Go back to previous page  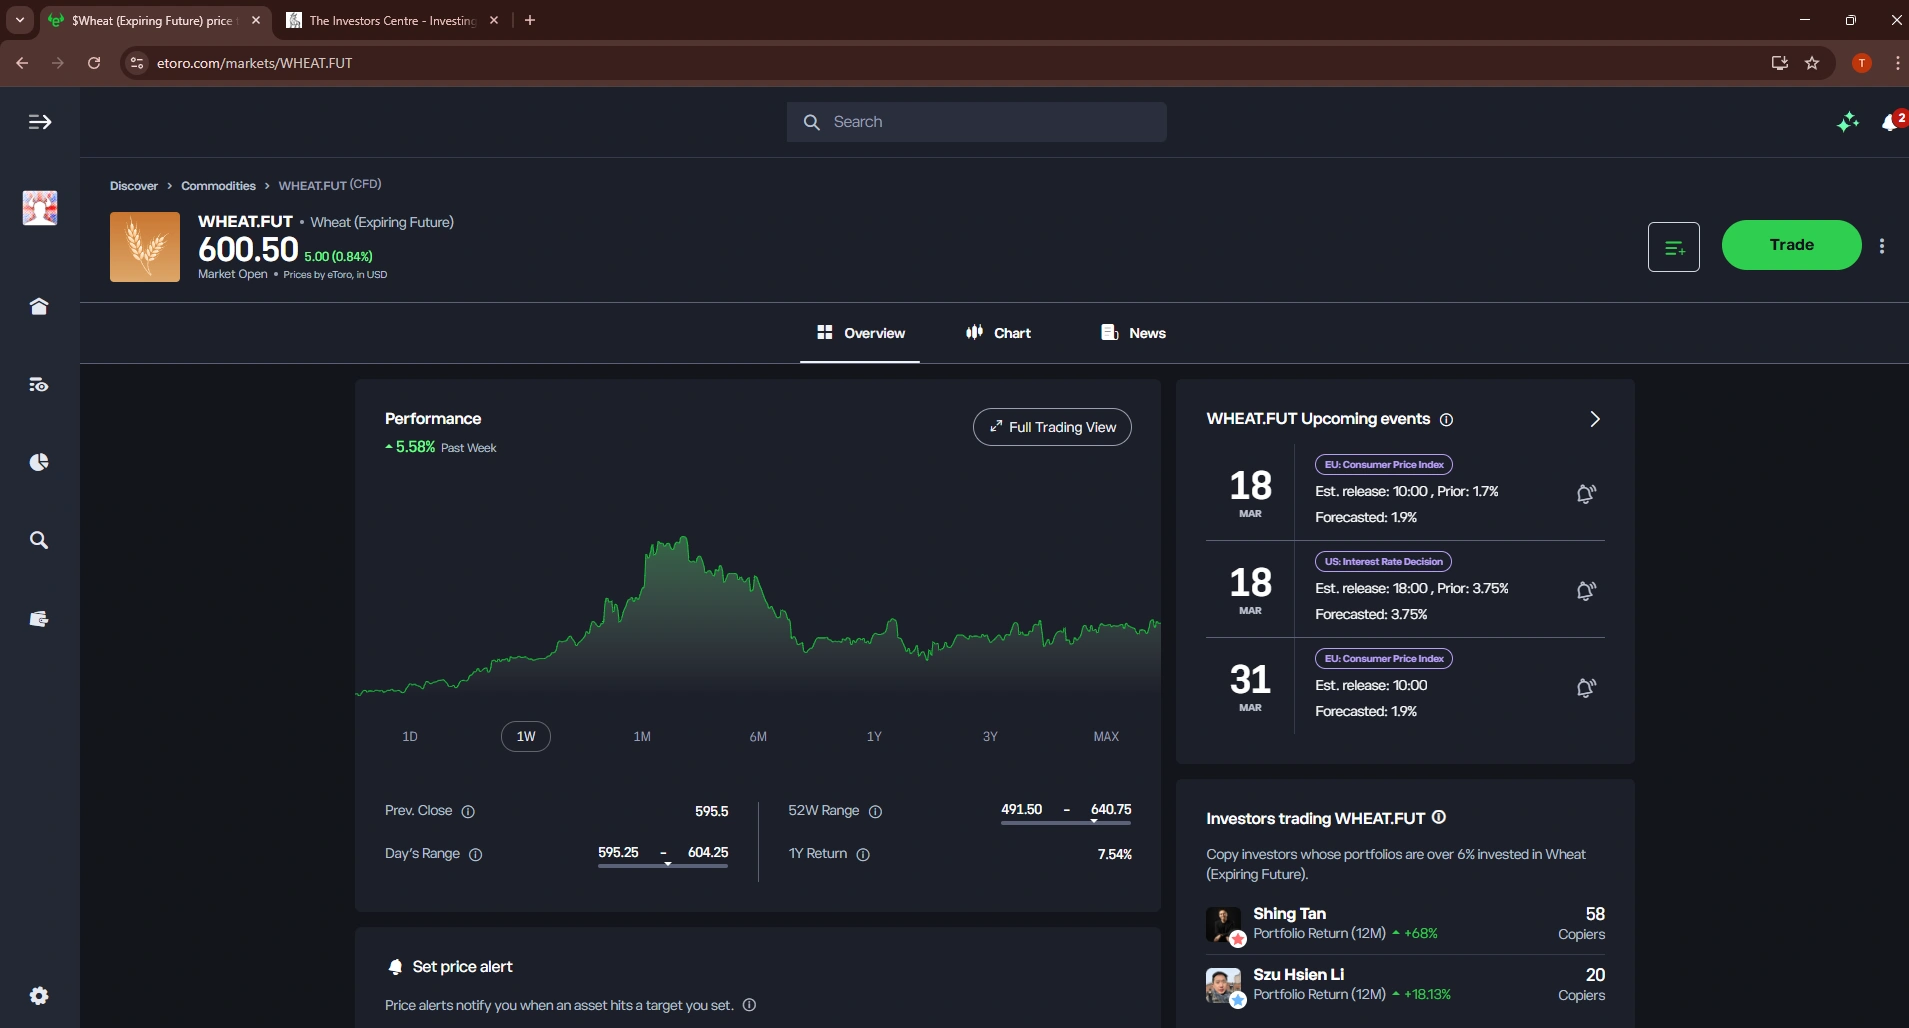[x=22, y=63]
